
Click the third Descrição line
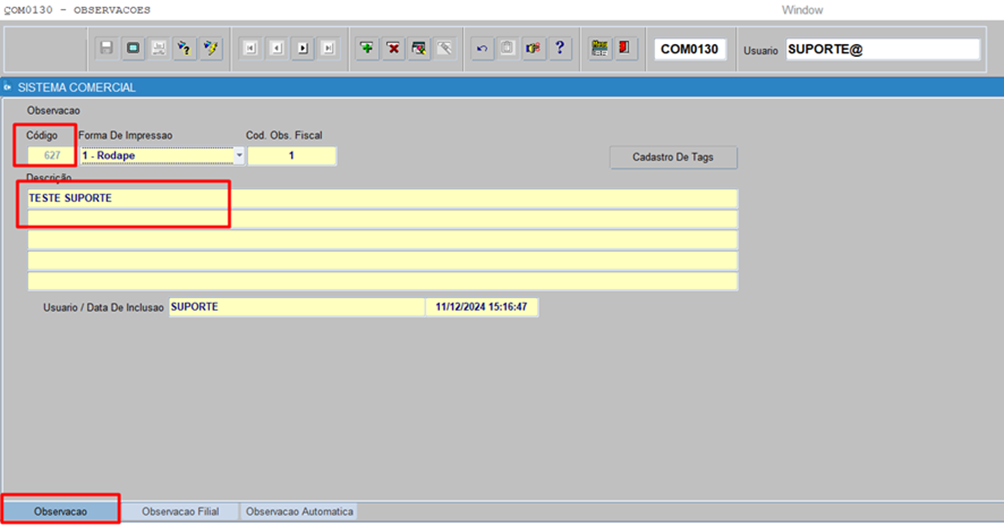pyautogui.click(x=383, y=240)
